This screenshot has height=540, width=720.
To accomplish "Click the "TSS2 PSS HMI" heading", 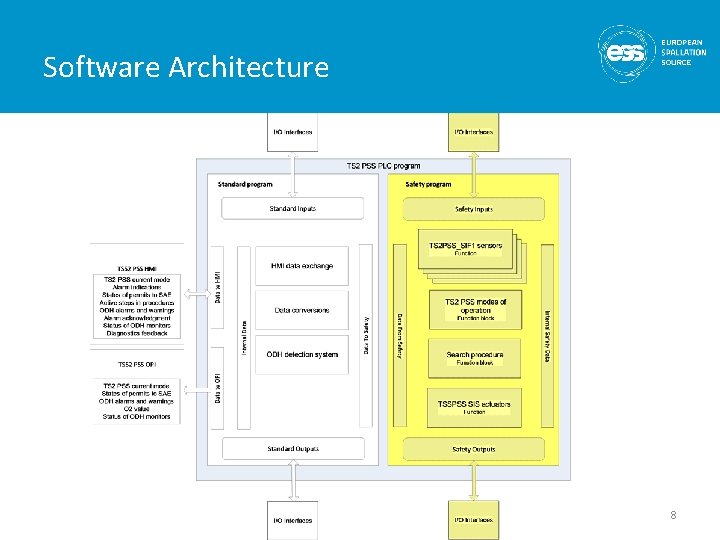I will [137, 269].
